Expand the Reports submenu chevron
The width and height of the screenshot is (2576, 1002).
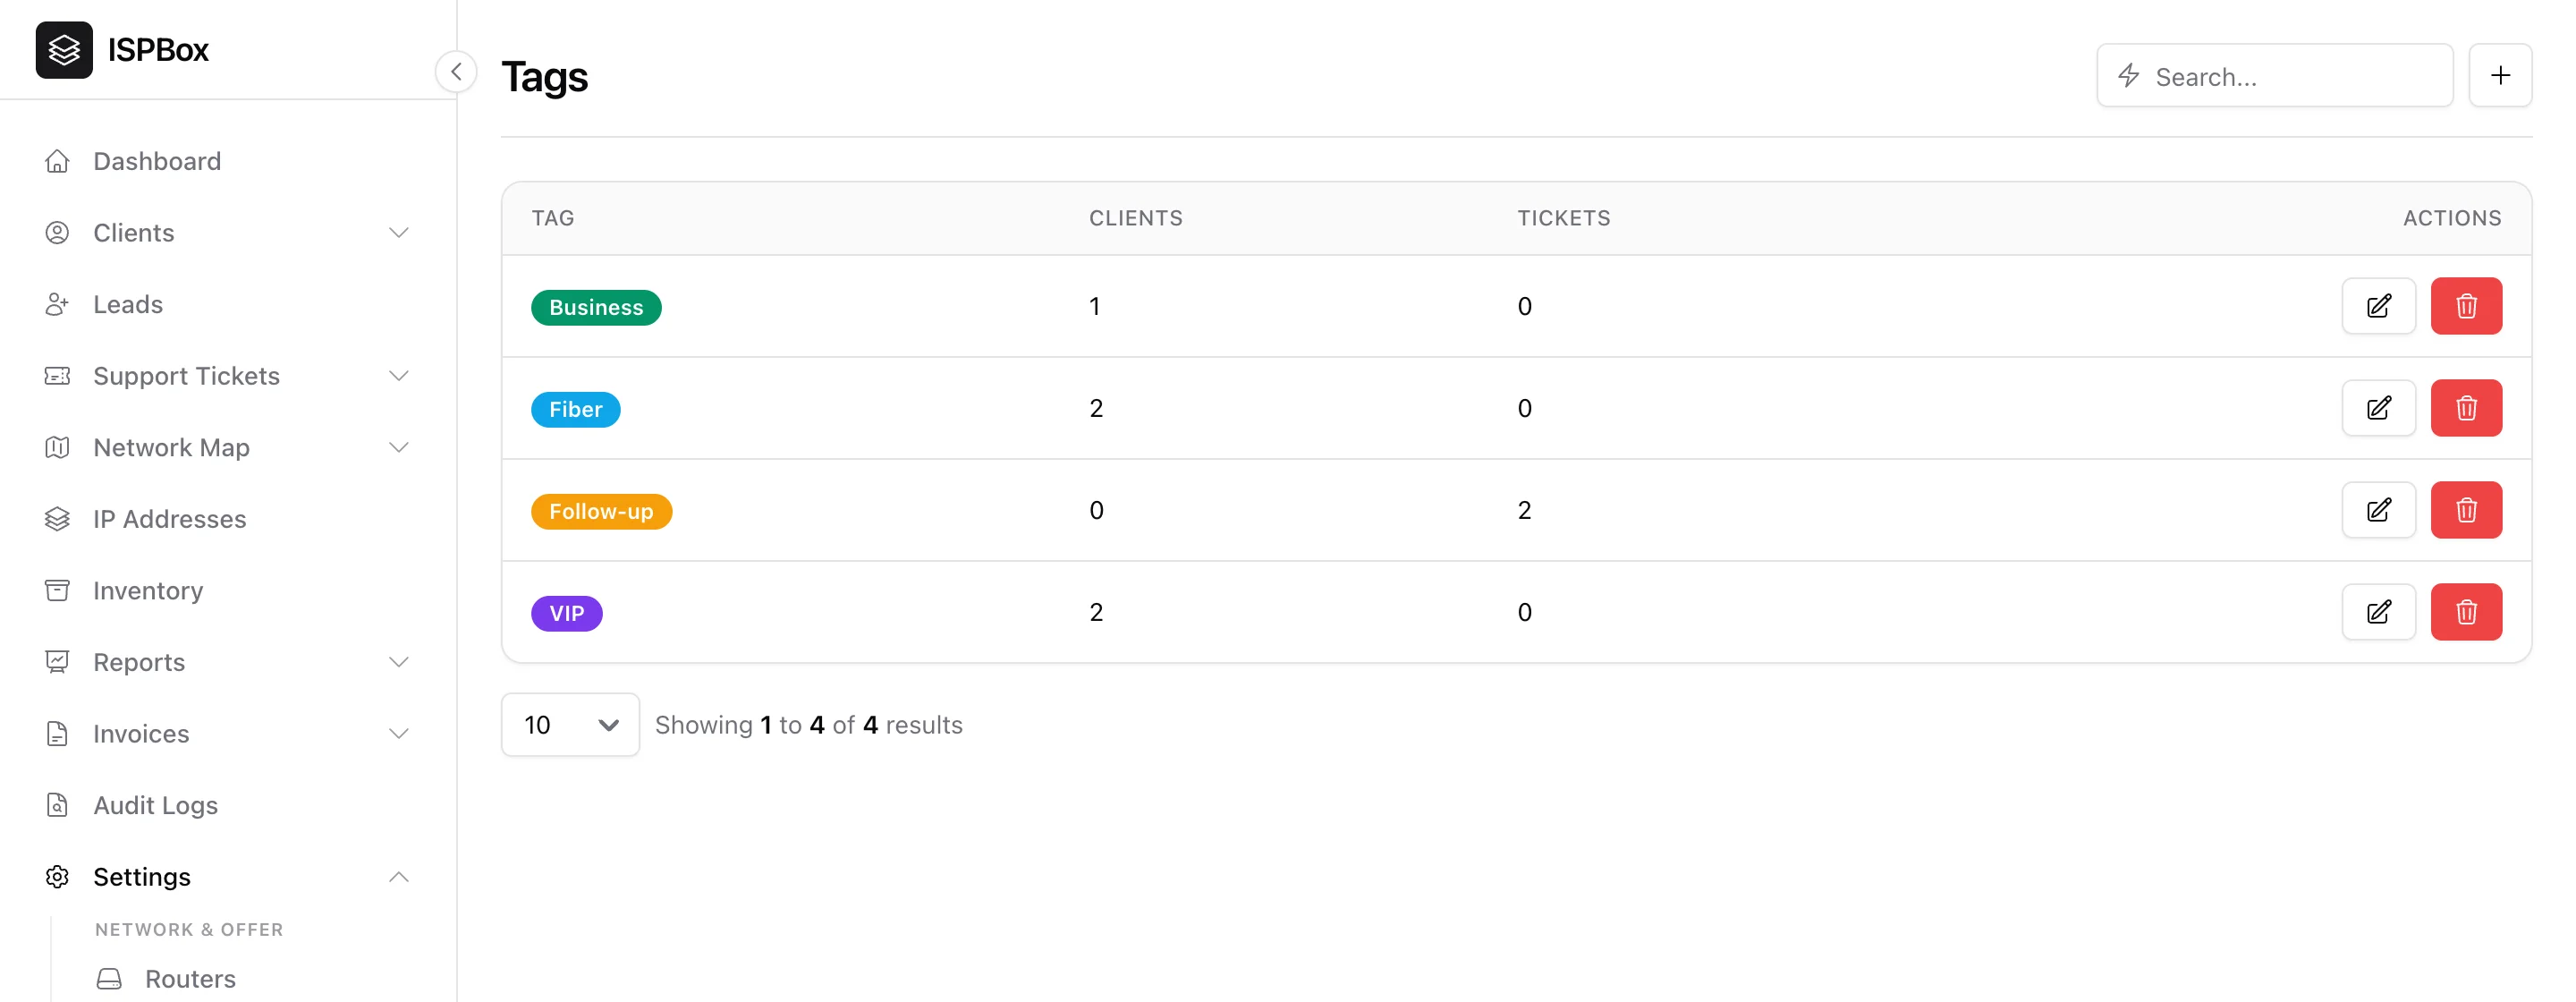pyautogui.click(x=399, y=662)
